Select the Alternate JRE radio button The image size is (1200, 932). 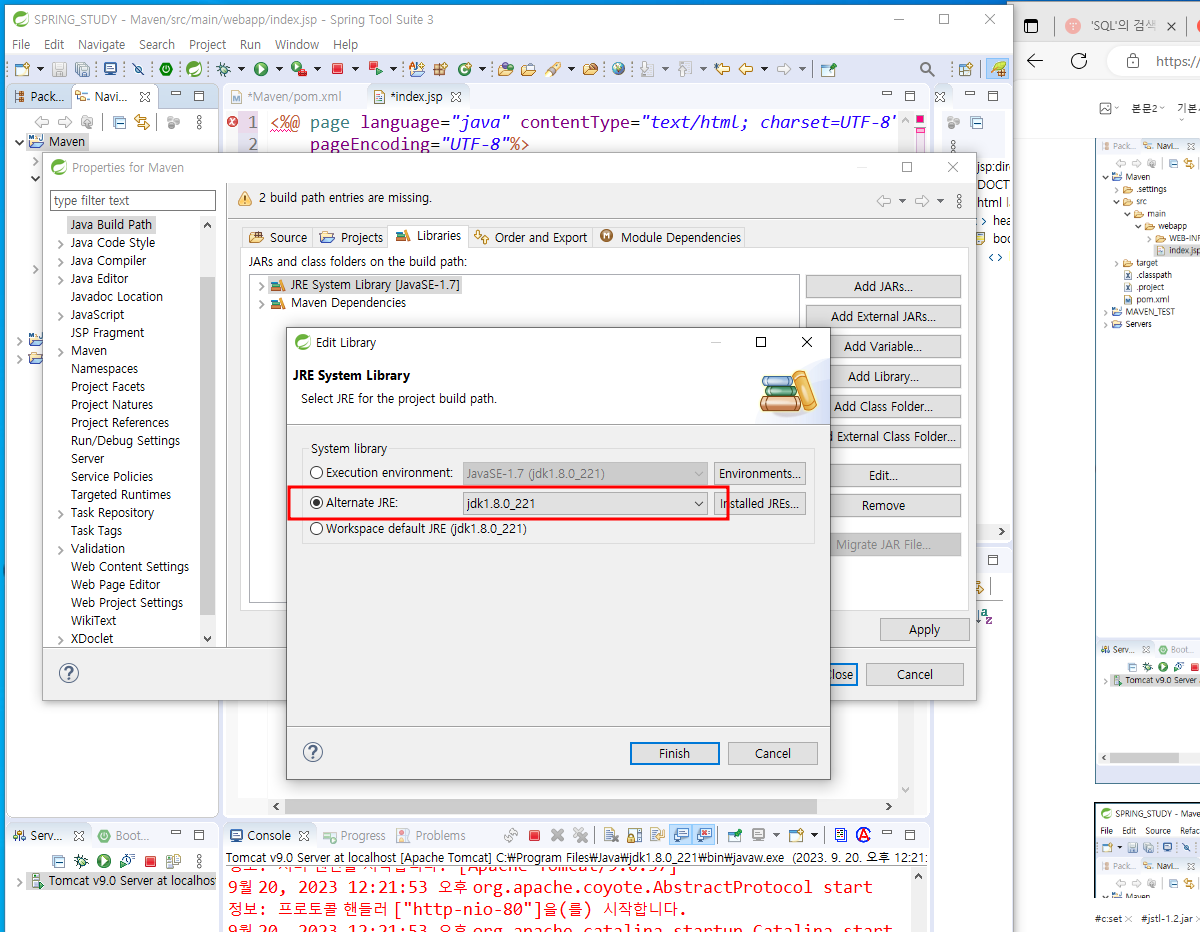(317, 502)
